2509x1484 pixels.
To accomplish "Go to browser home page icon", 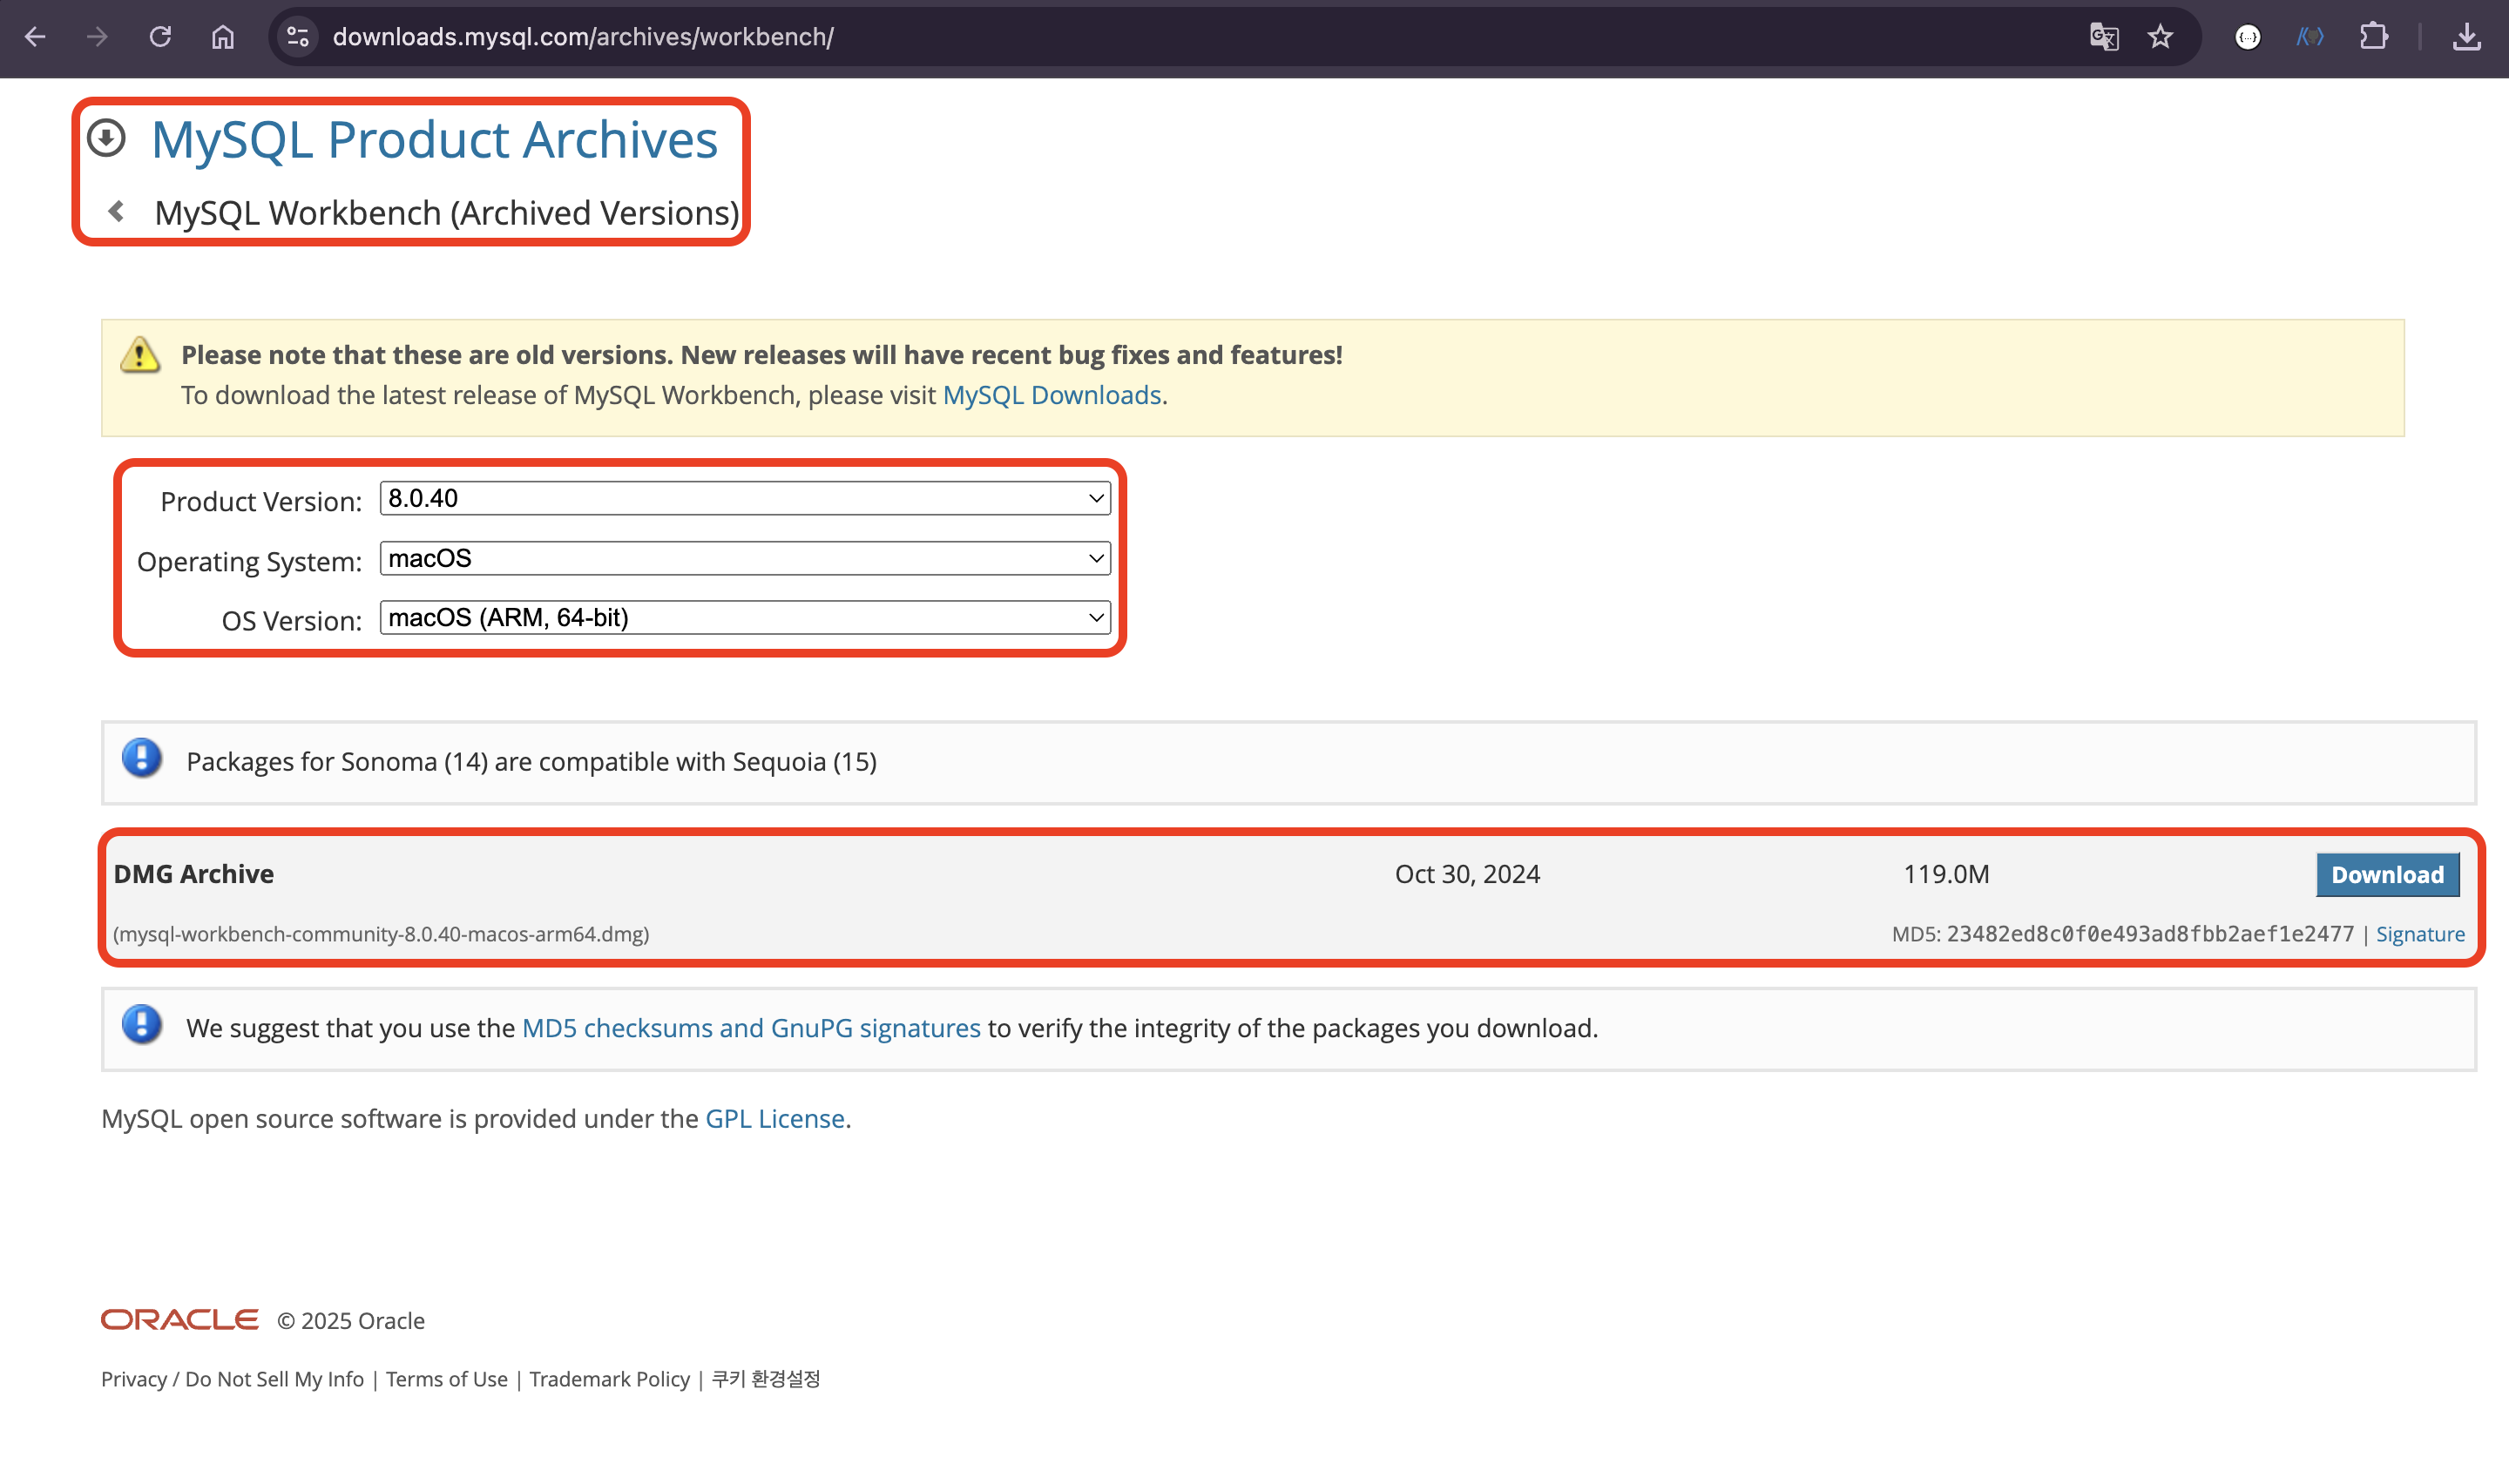I will [x=222, y=37].
